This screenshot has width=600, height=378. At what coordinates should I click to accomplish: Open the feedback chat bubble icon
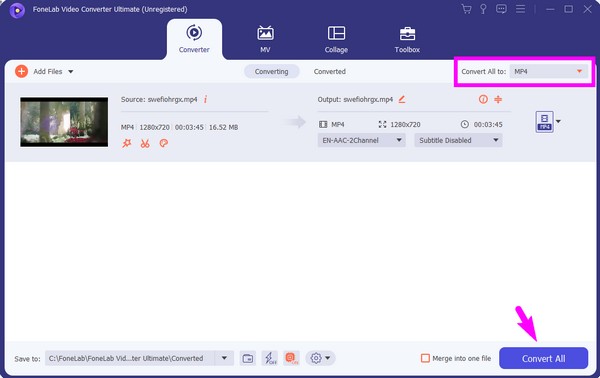click(501, 9)
